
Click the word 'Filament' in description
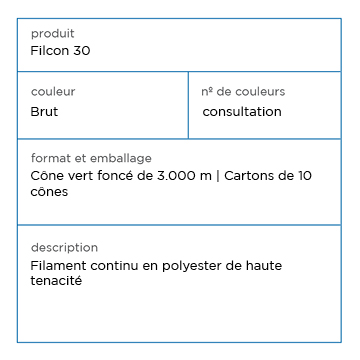click(59, 266)
